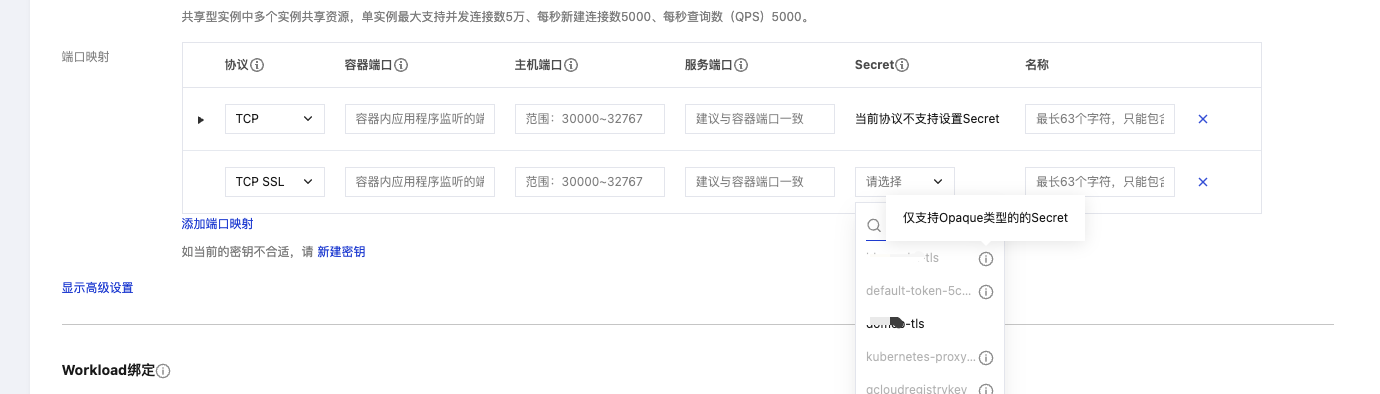Click the 显示高级设置 link
The width and height of the screenshot is (1380, 394).
pos(98,288)
